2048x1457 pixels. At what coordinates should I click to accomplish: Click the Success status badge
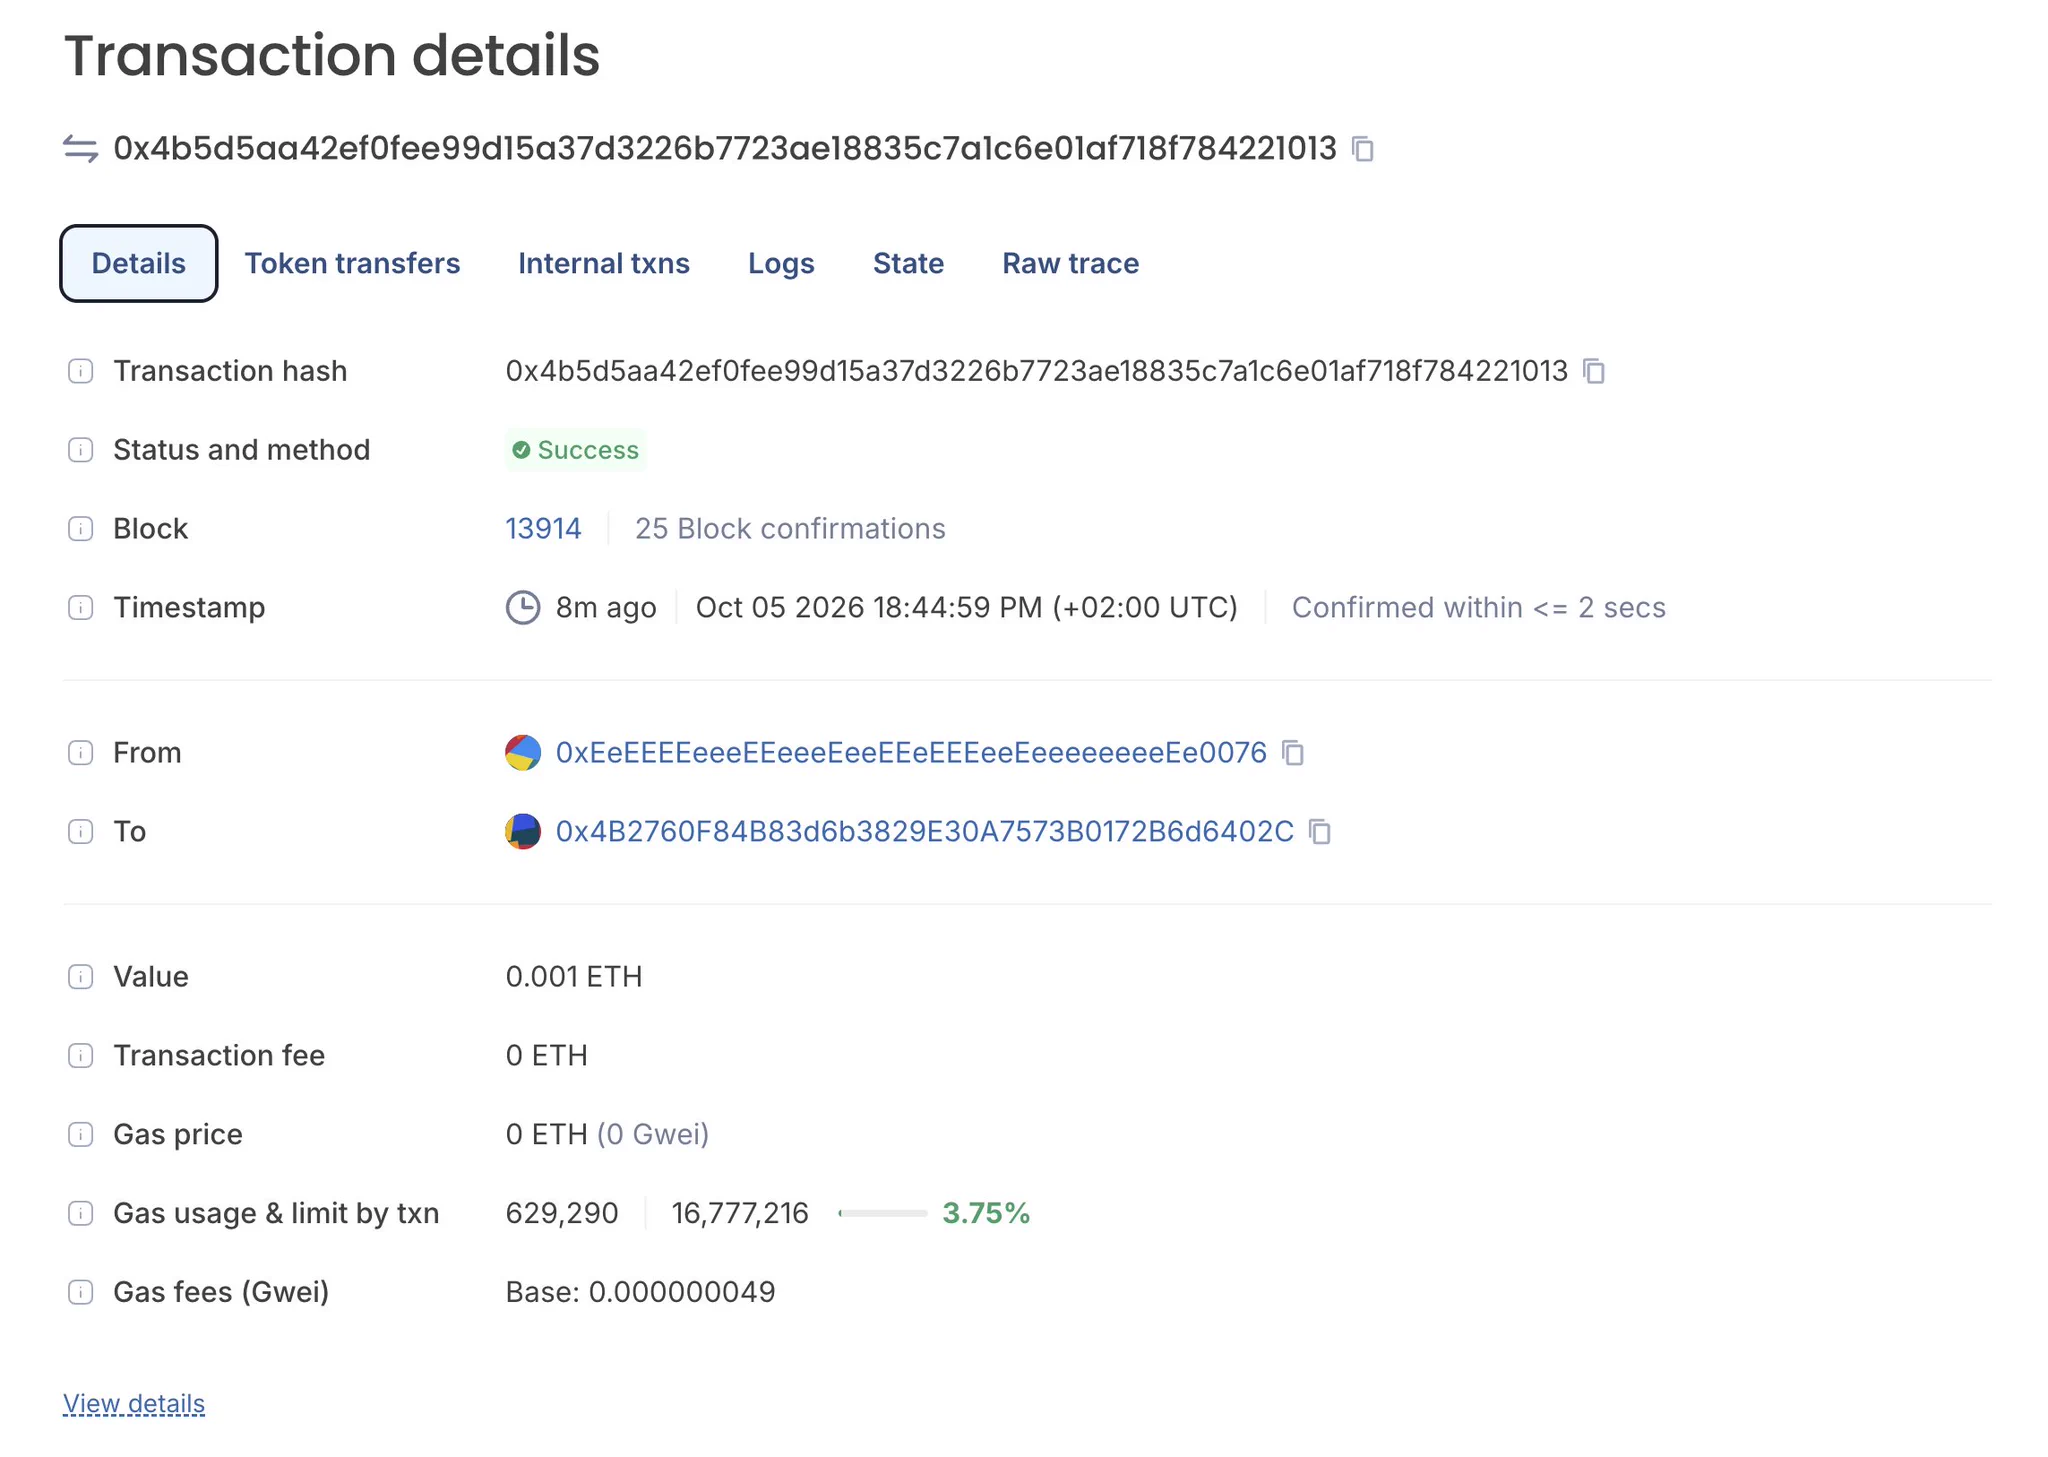pyautogui.click(x=576, y=450)
